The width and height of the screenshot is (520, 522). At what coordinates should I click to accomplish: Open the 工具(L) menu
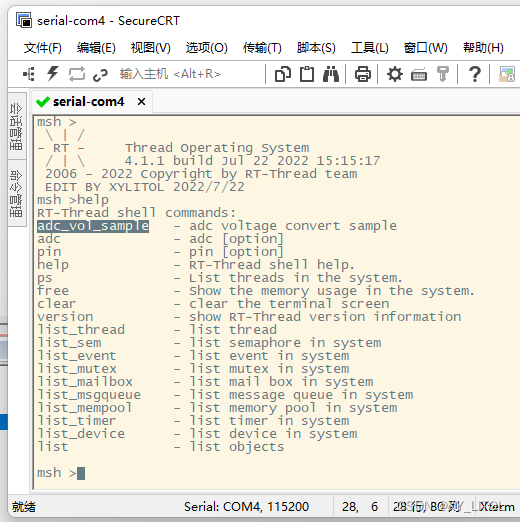click(370, 48)
